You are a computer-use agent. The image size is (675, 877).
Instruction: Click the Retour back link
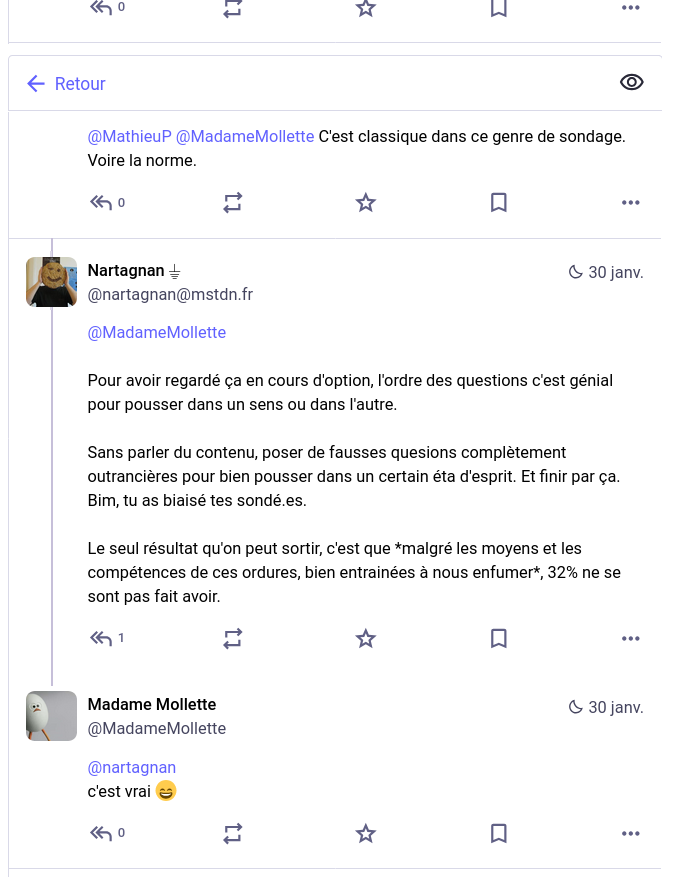(67, 84)
